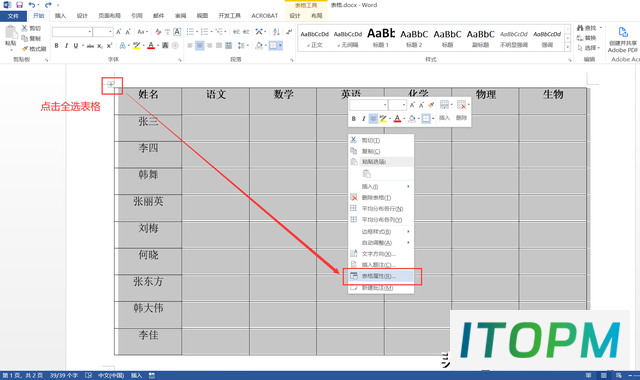This screenshot has height=380, width=640.
Task: Toggle Italic in floating mini toolbar
Action: (363, 119)
